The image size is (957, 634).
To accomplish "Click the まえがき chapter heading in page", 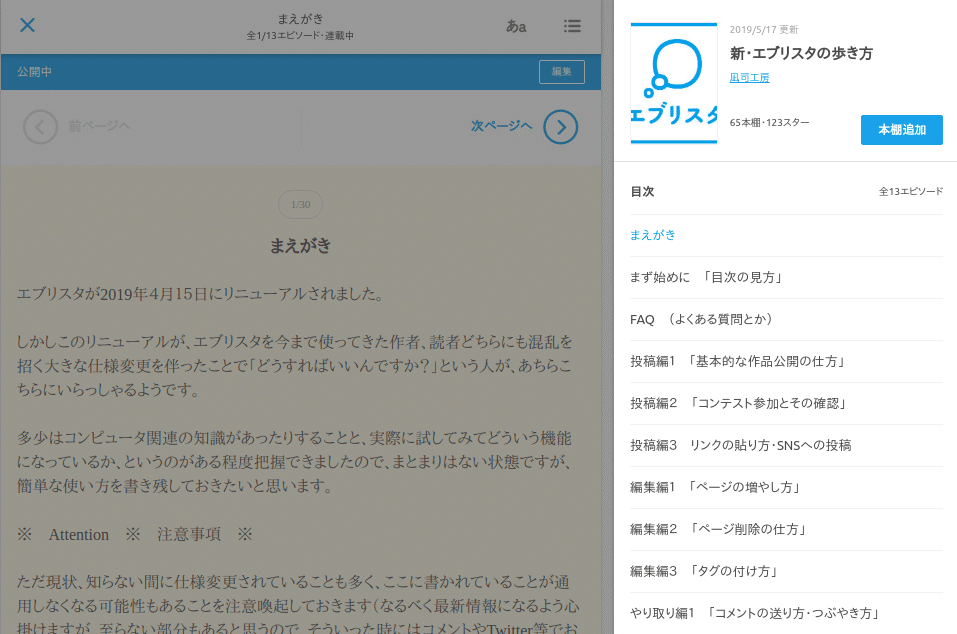I will point(300,246).
